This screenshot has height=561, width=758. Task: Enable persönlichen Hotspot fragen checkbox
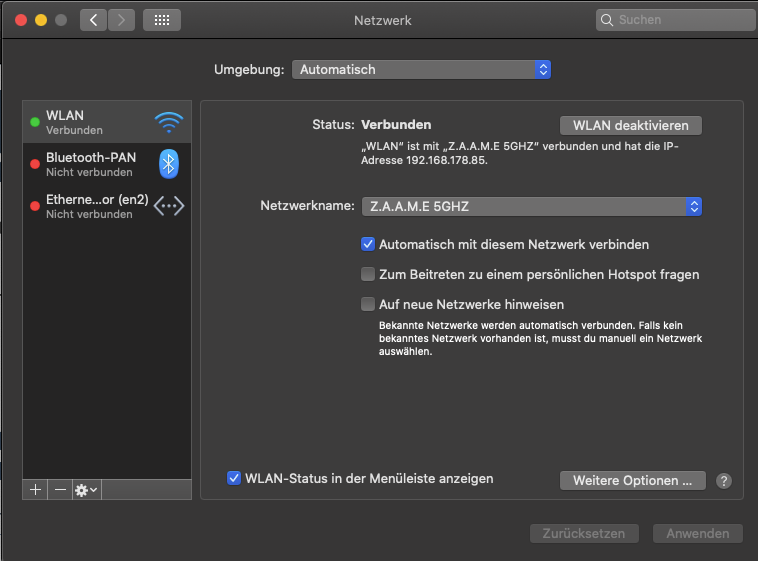coord(368,274)
